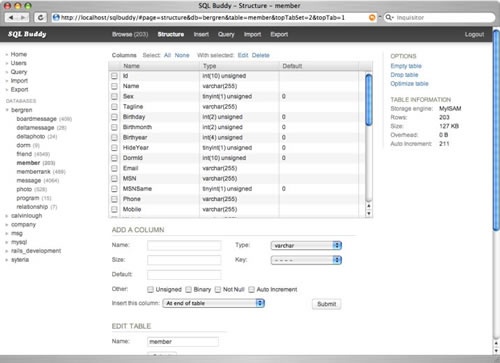Click the columns list vertical scrollbar thumb
This screenshot has height=363, width=500.
(369, 100)
